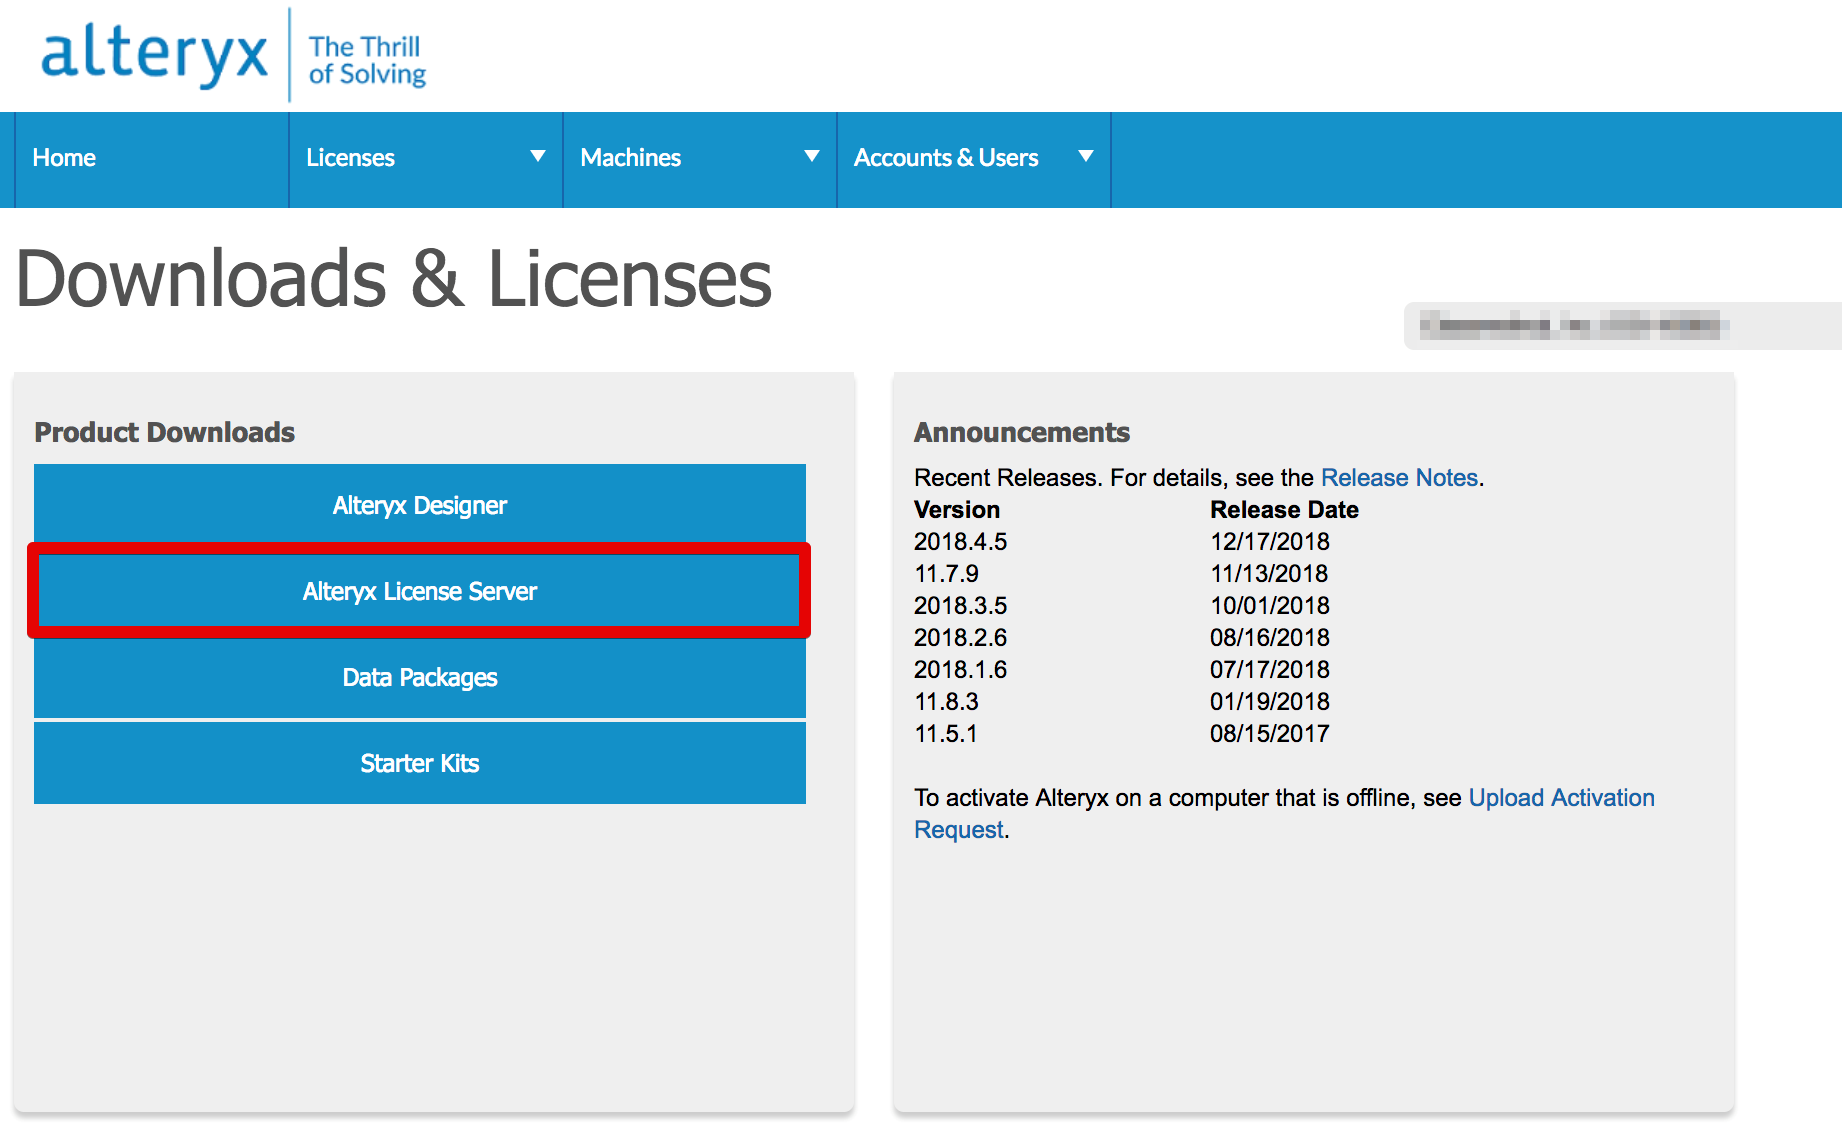
Task: Expand the Accounts & Users dropdown arrow
Action: tap(1085, 156)
